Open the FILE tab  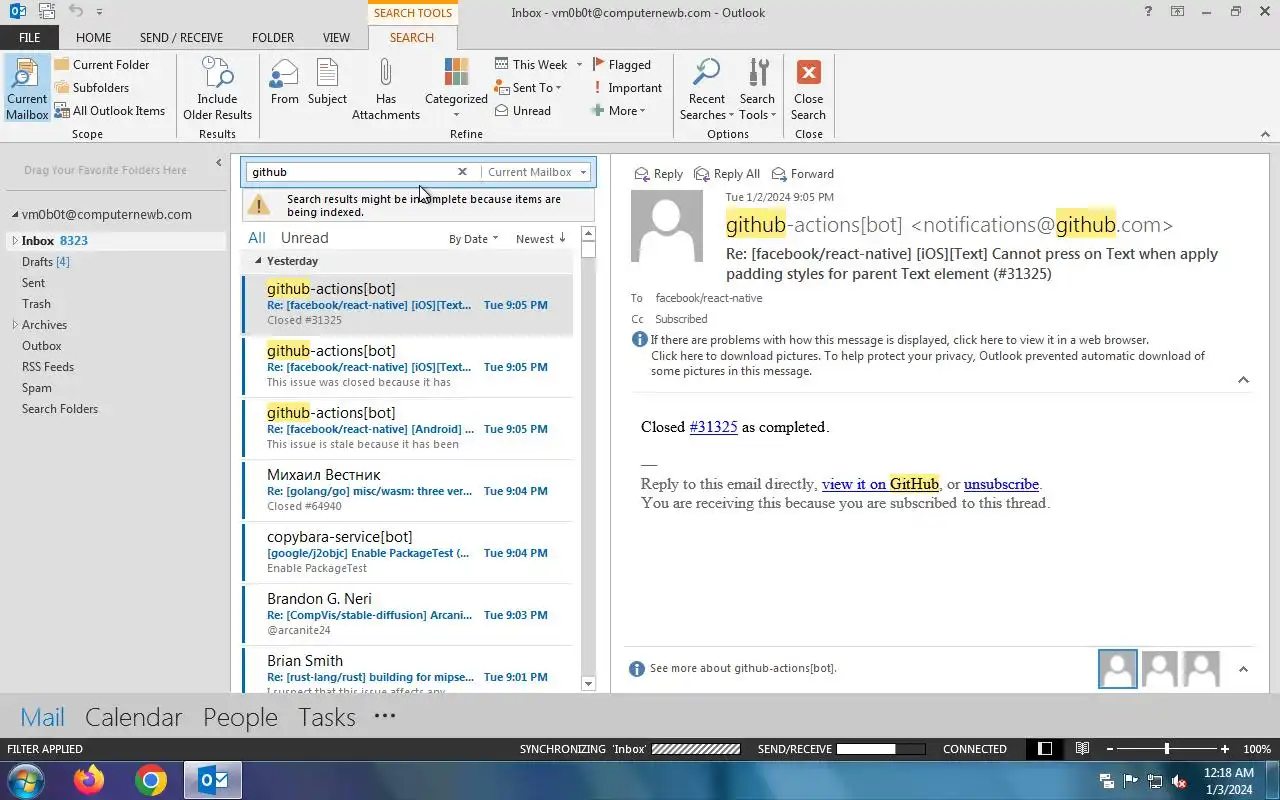[x=30, y=38]
